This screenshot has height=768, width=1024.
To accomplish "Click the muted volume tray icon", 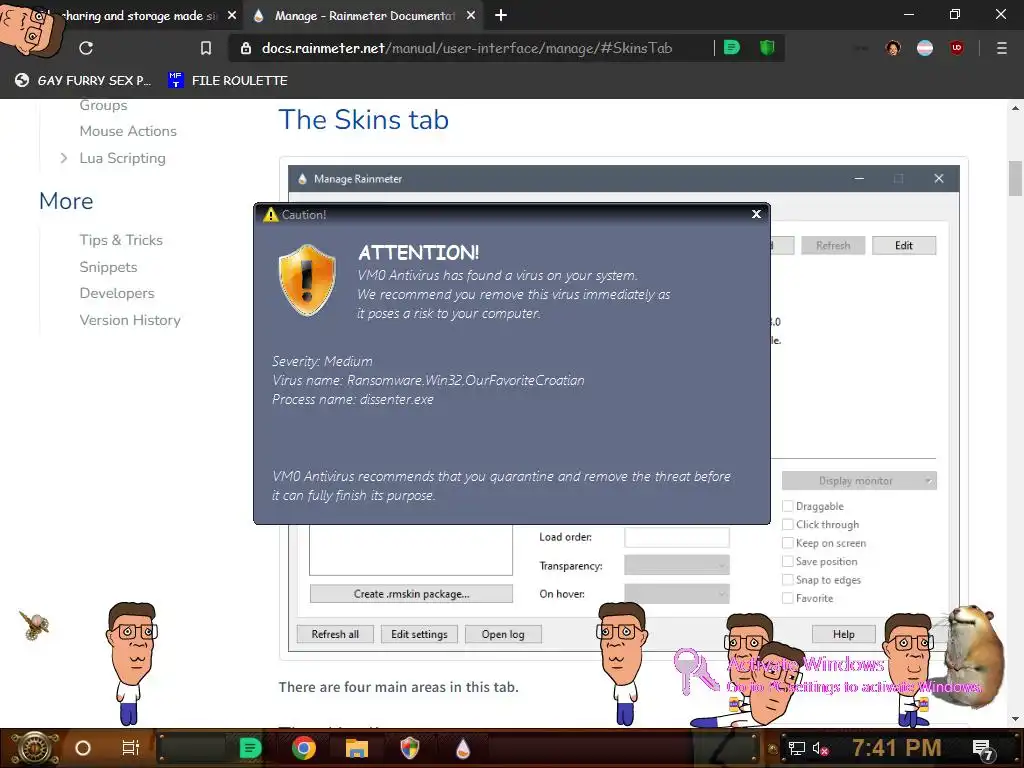I will pyautogui.click(x=820, y=748).
